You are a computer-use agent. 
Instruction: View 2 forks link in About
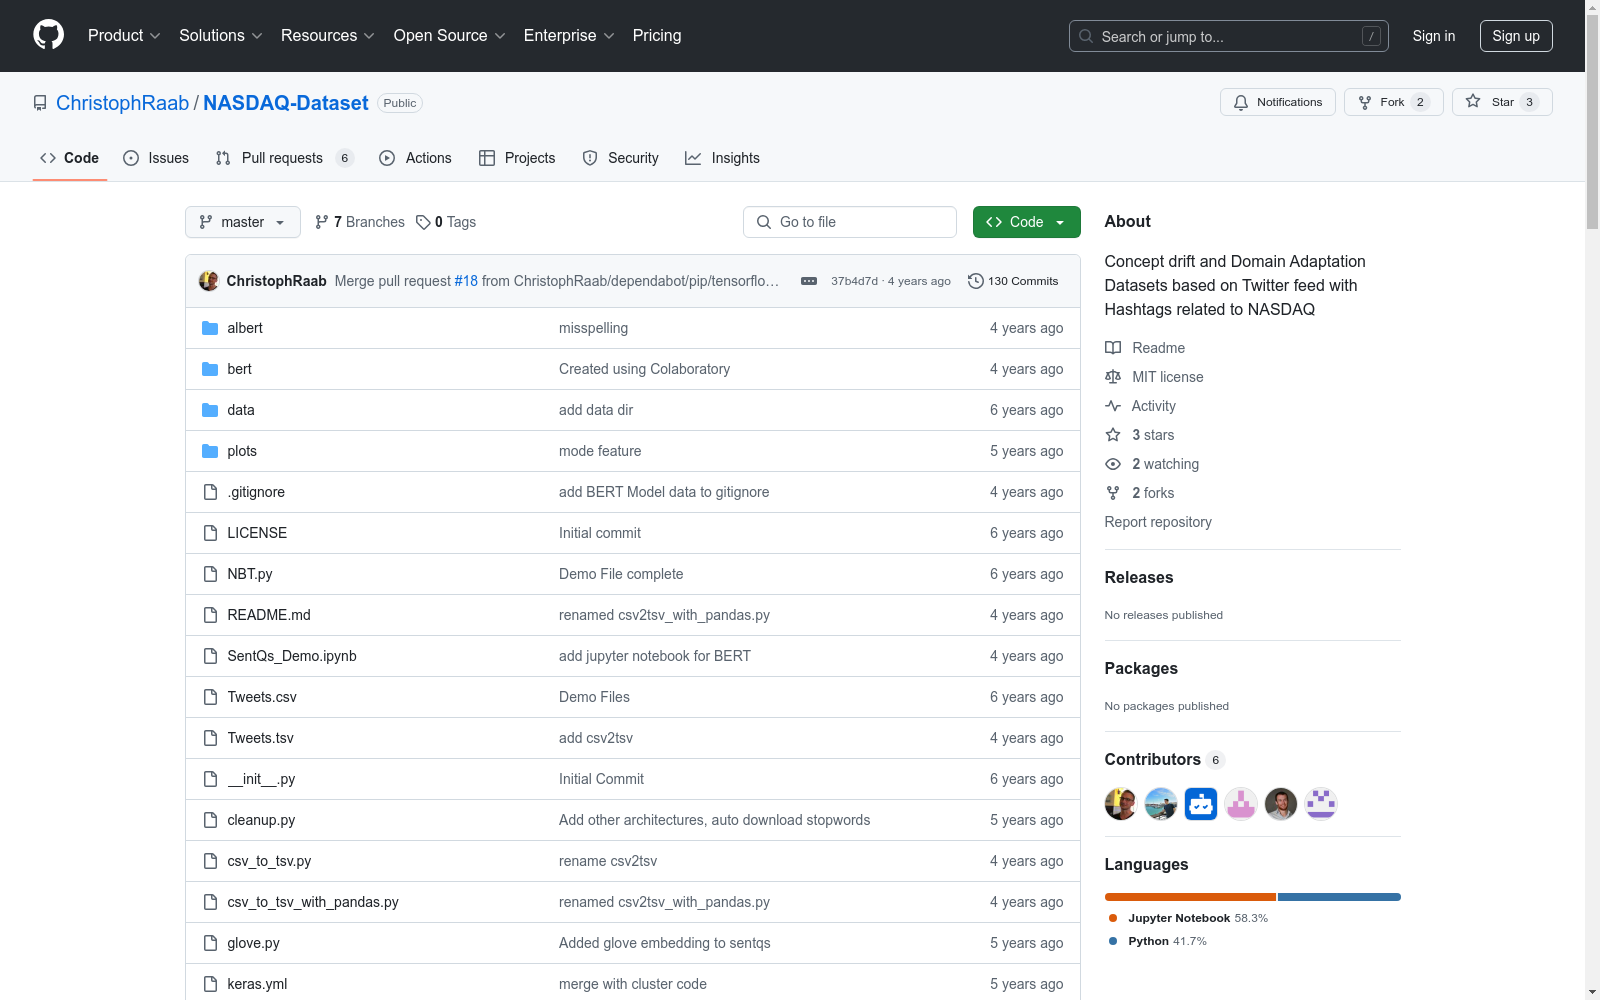[x=1140, y=493]
